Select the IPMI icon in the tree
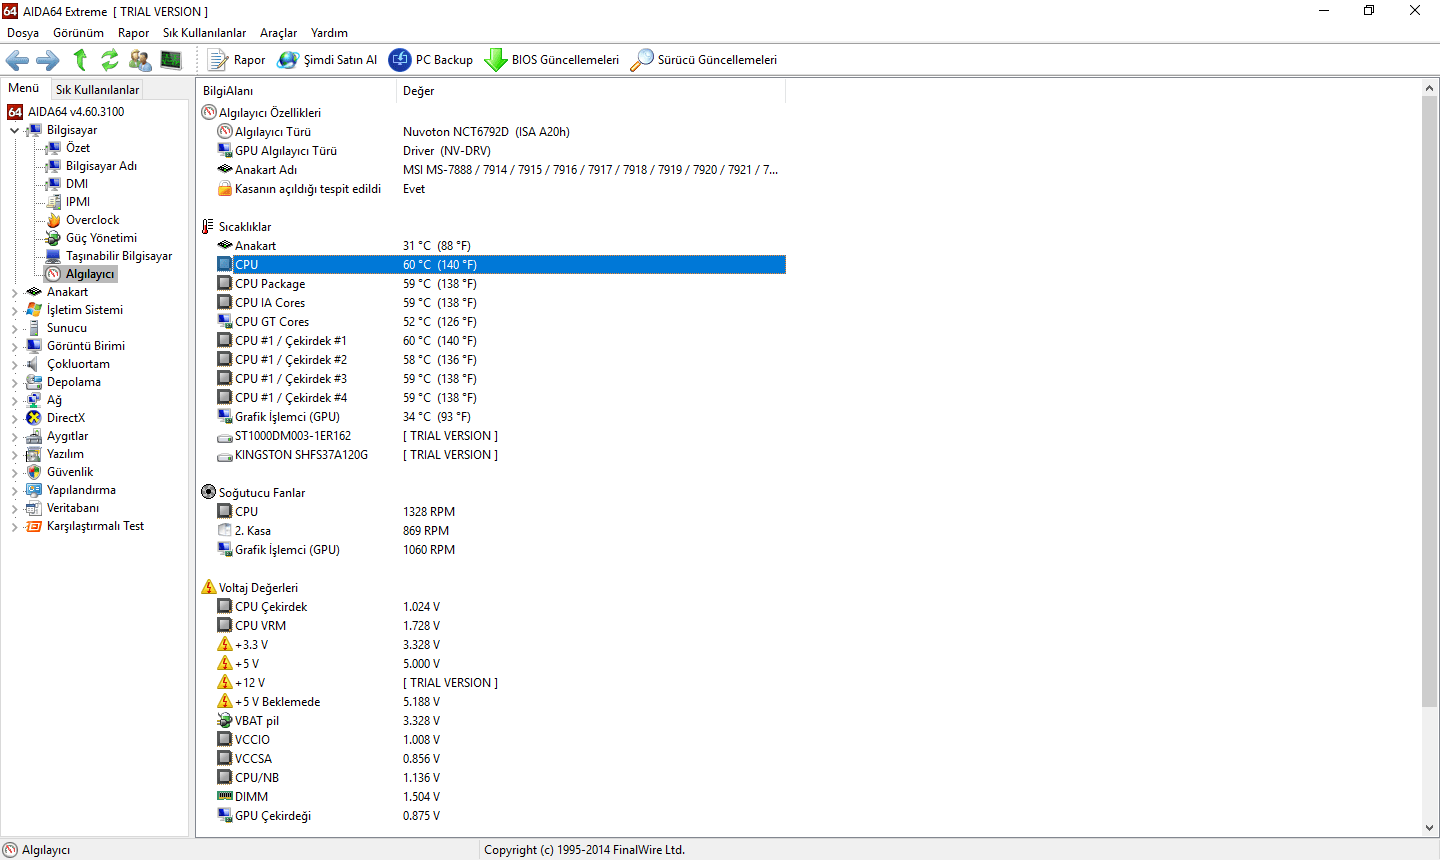 (54, 202)
